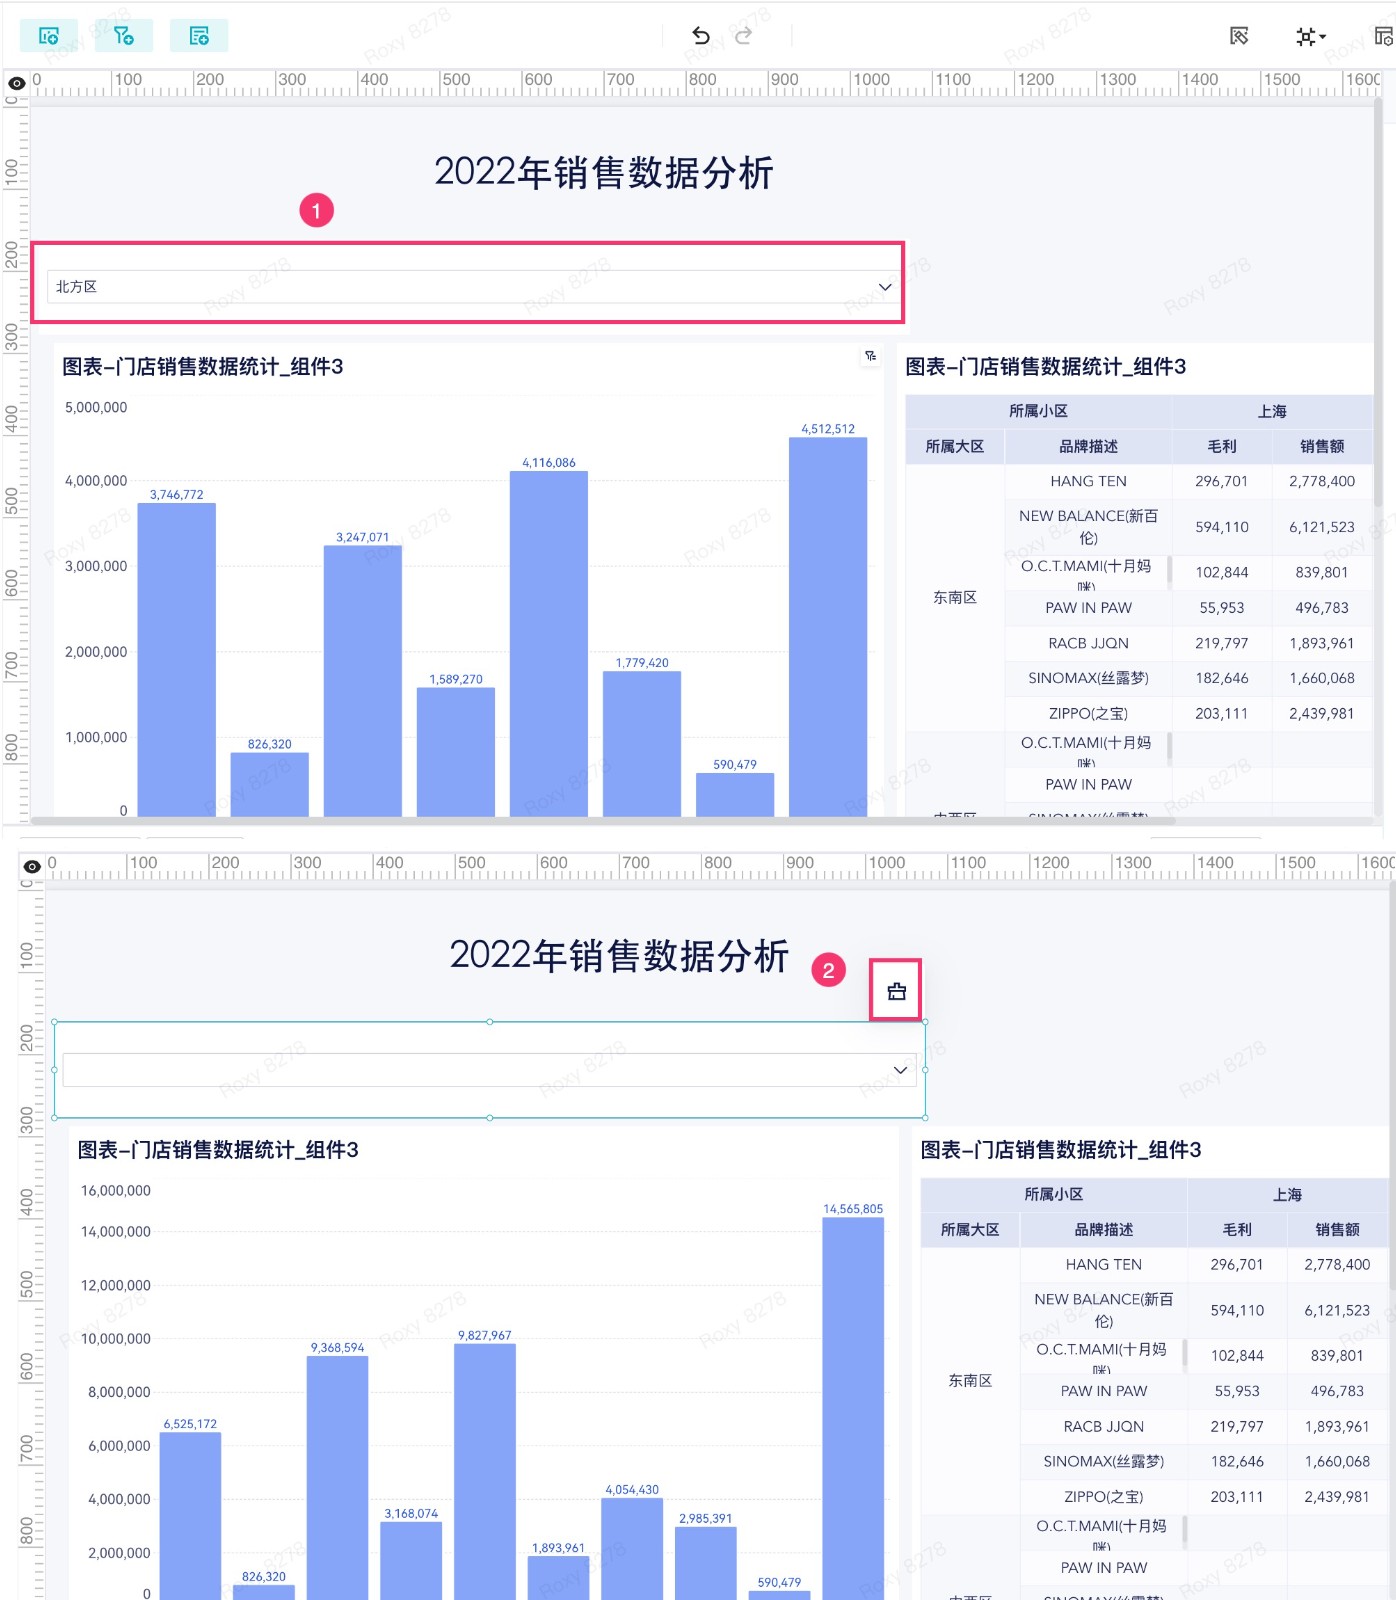Image resolution: width=1396 pixels, height=1600 pixels.
Task: Open the empty selected filter dropdown
Action: [489, 1070]
